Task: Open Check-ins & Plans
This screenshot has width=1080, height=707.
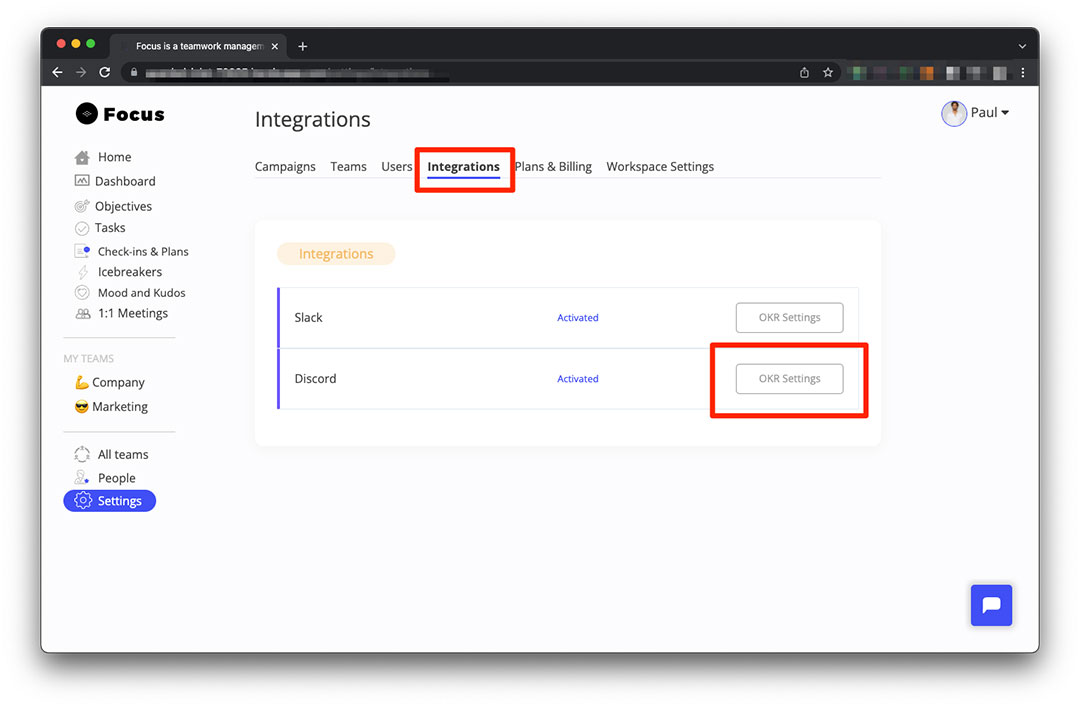Action: [x=143, y=252]
